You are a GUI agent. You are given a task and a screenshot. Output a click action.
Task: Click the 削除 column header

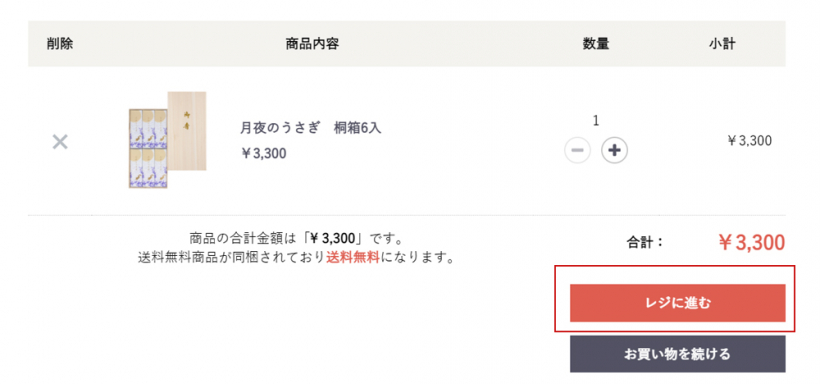click(x=60, y=44)
